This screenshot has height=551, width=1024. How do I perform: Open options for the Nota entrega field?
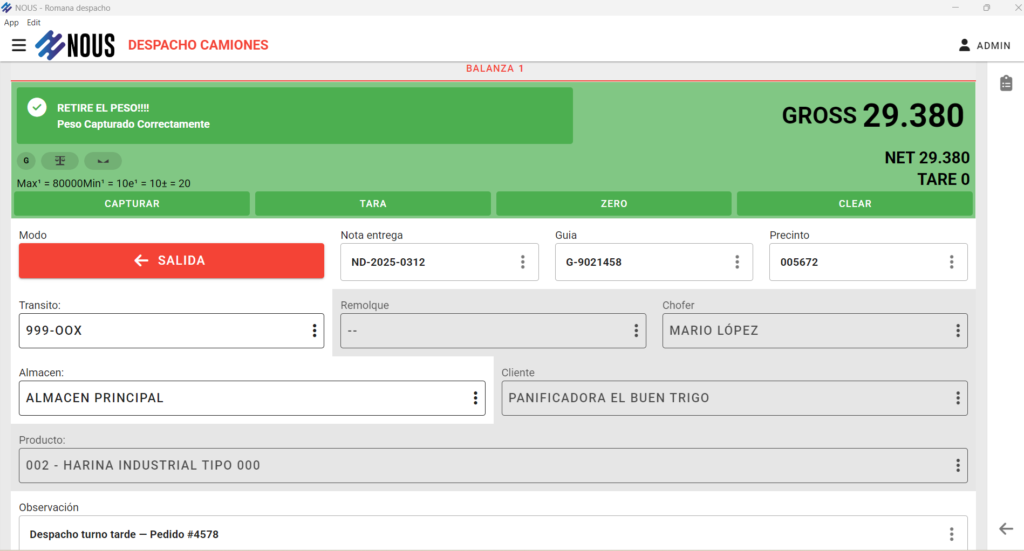coord(522,262)
